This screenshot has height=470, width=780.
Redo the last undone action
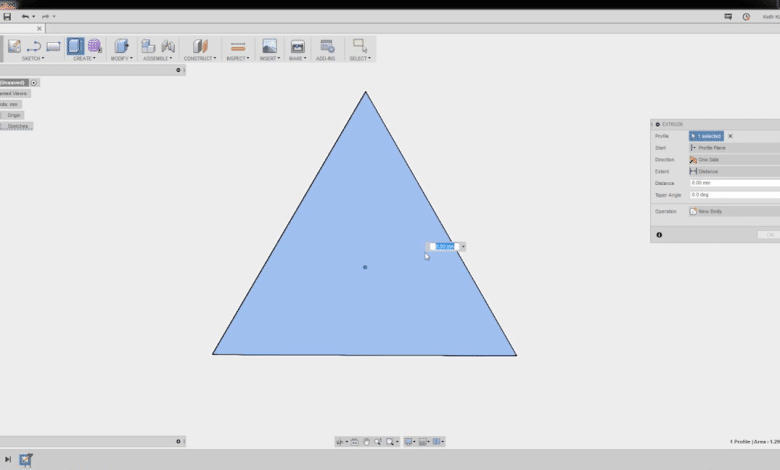click(45, 16)
